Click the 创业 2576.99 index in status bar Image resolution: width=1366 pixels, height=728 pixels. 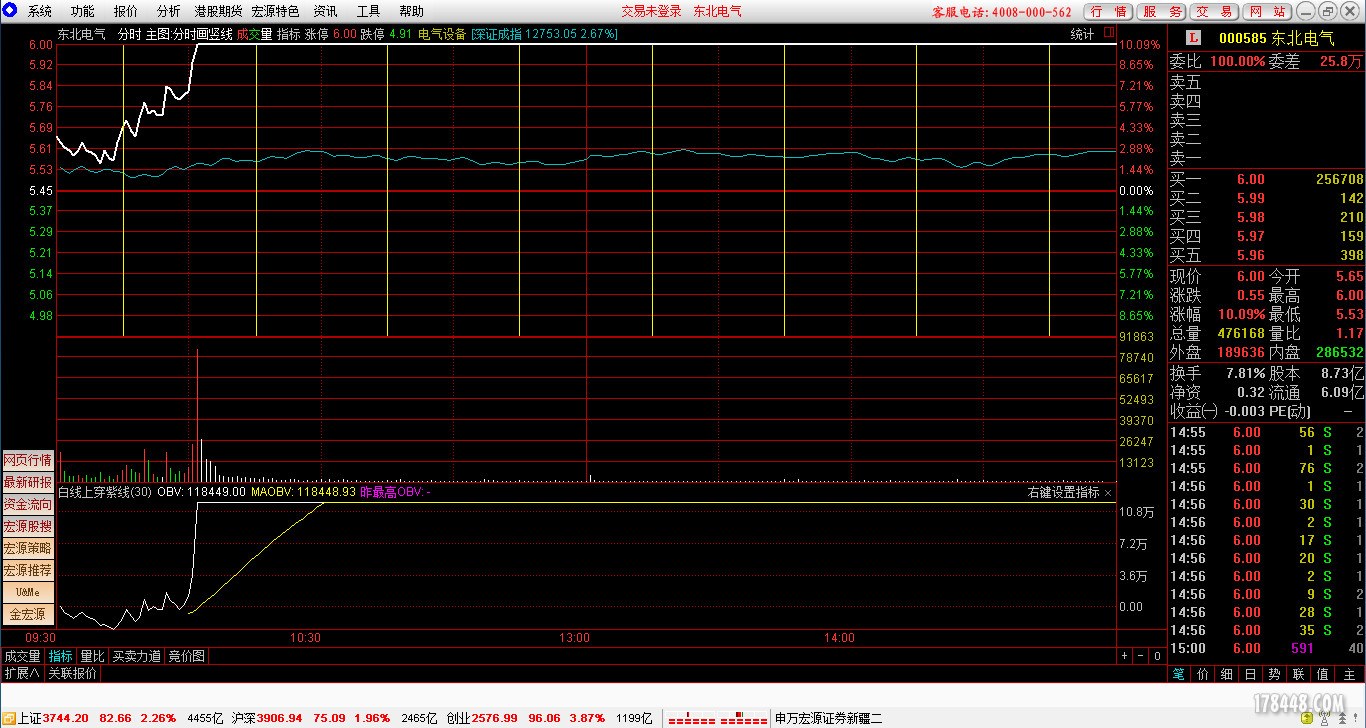(483, 718)
